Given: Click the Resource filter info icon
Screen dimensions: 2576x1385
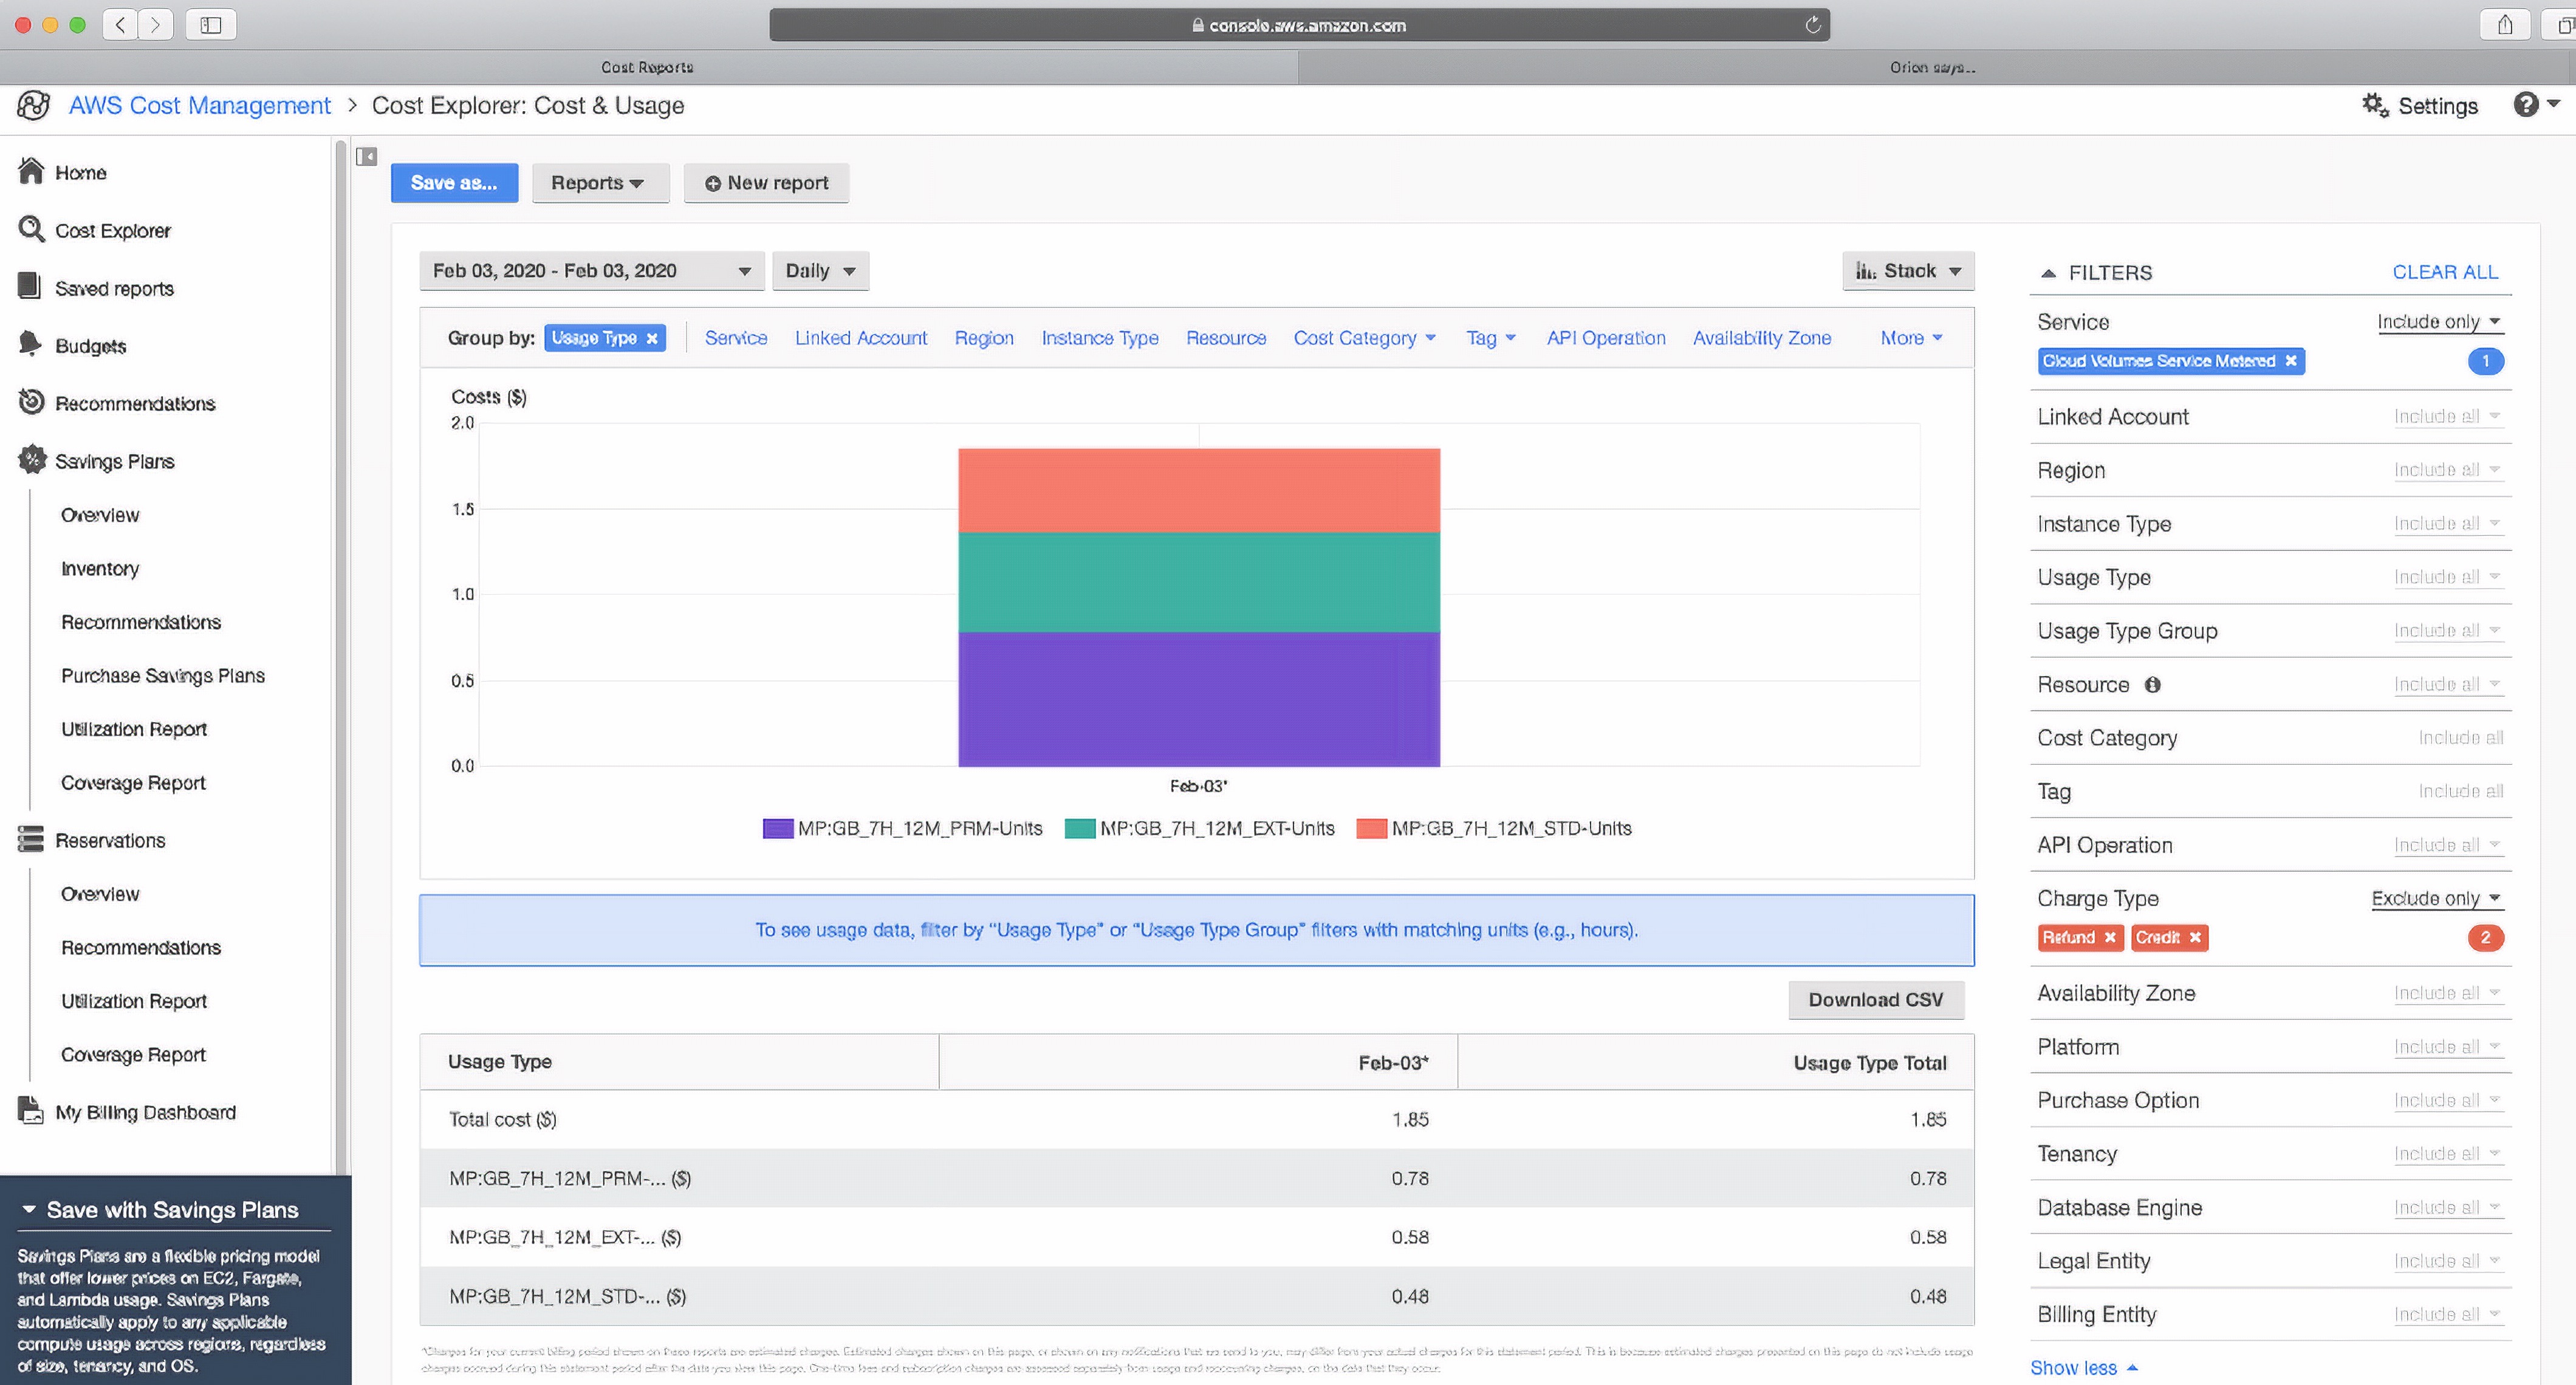Looking at the screenshot, I should point(2153,685).
